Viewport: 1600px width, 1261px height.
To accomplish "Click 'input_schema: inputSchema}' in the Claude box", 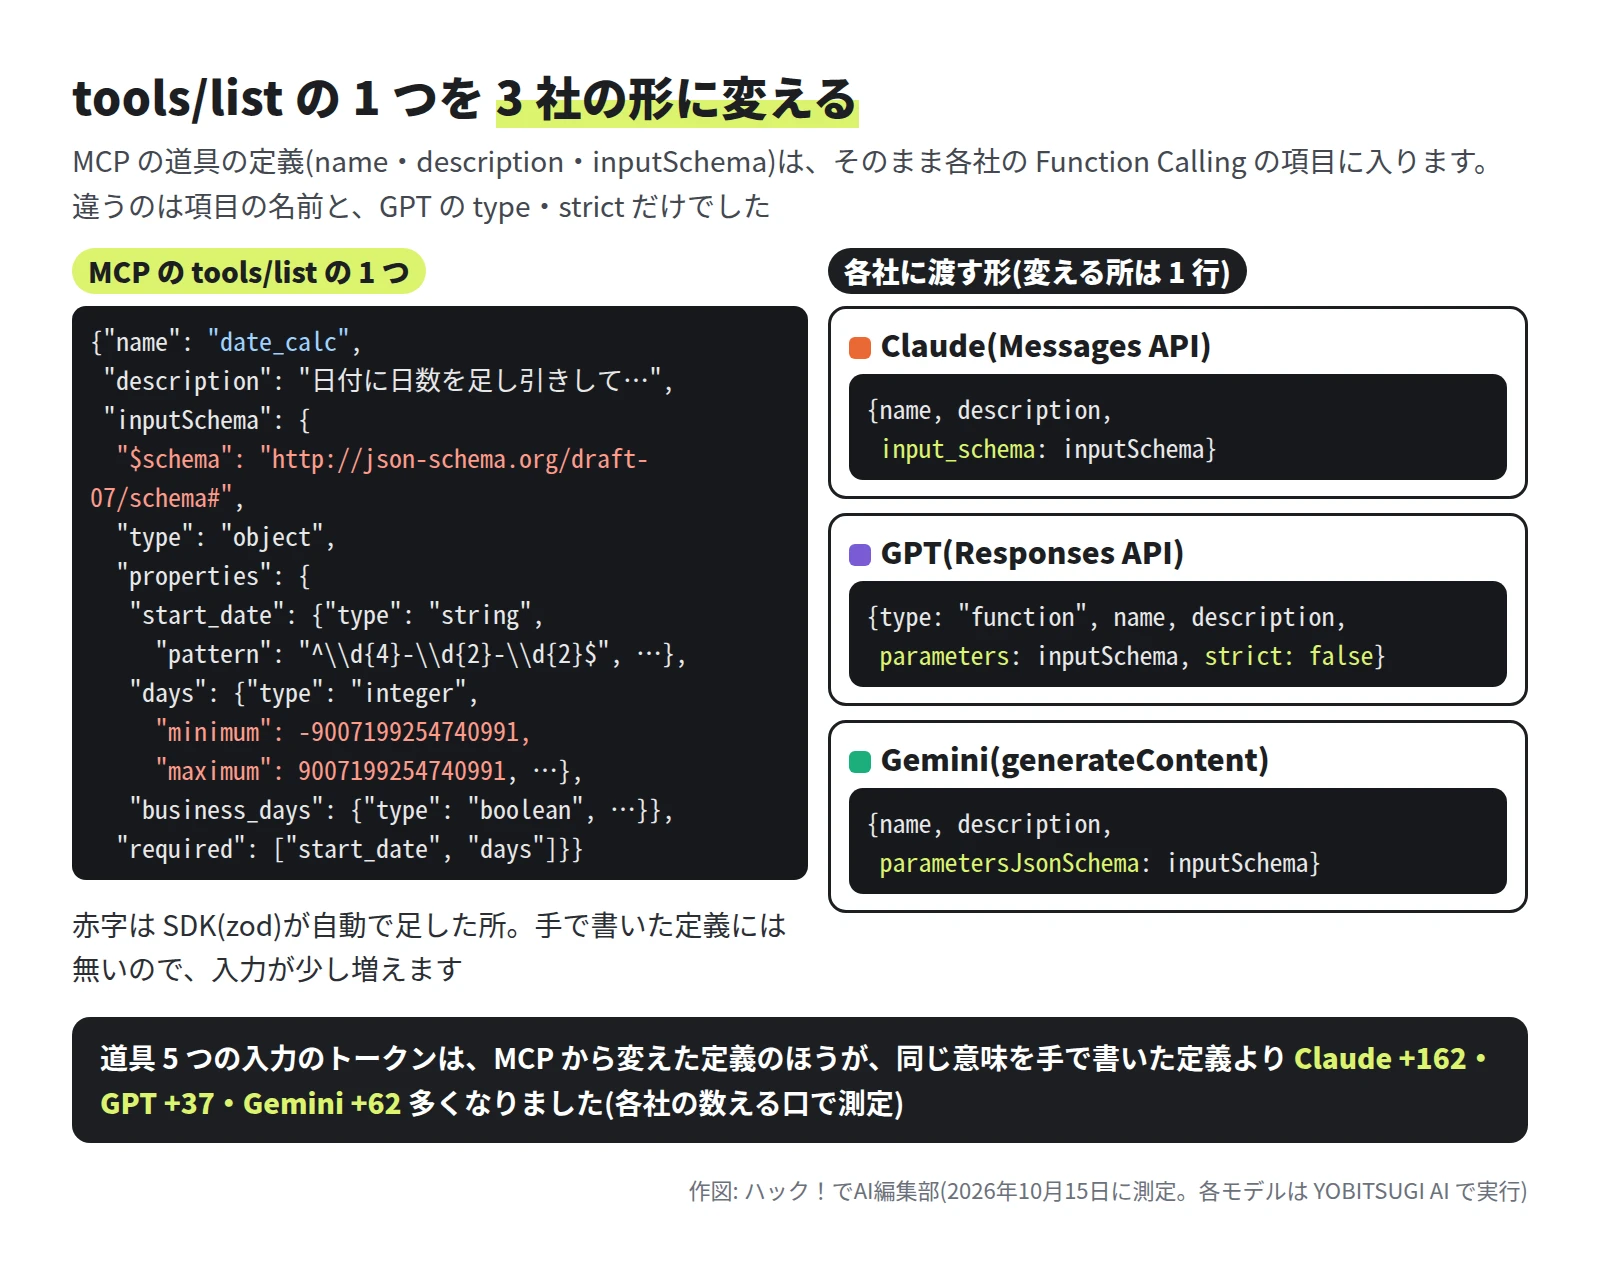I will pos(1048,449).
